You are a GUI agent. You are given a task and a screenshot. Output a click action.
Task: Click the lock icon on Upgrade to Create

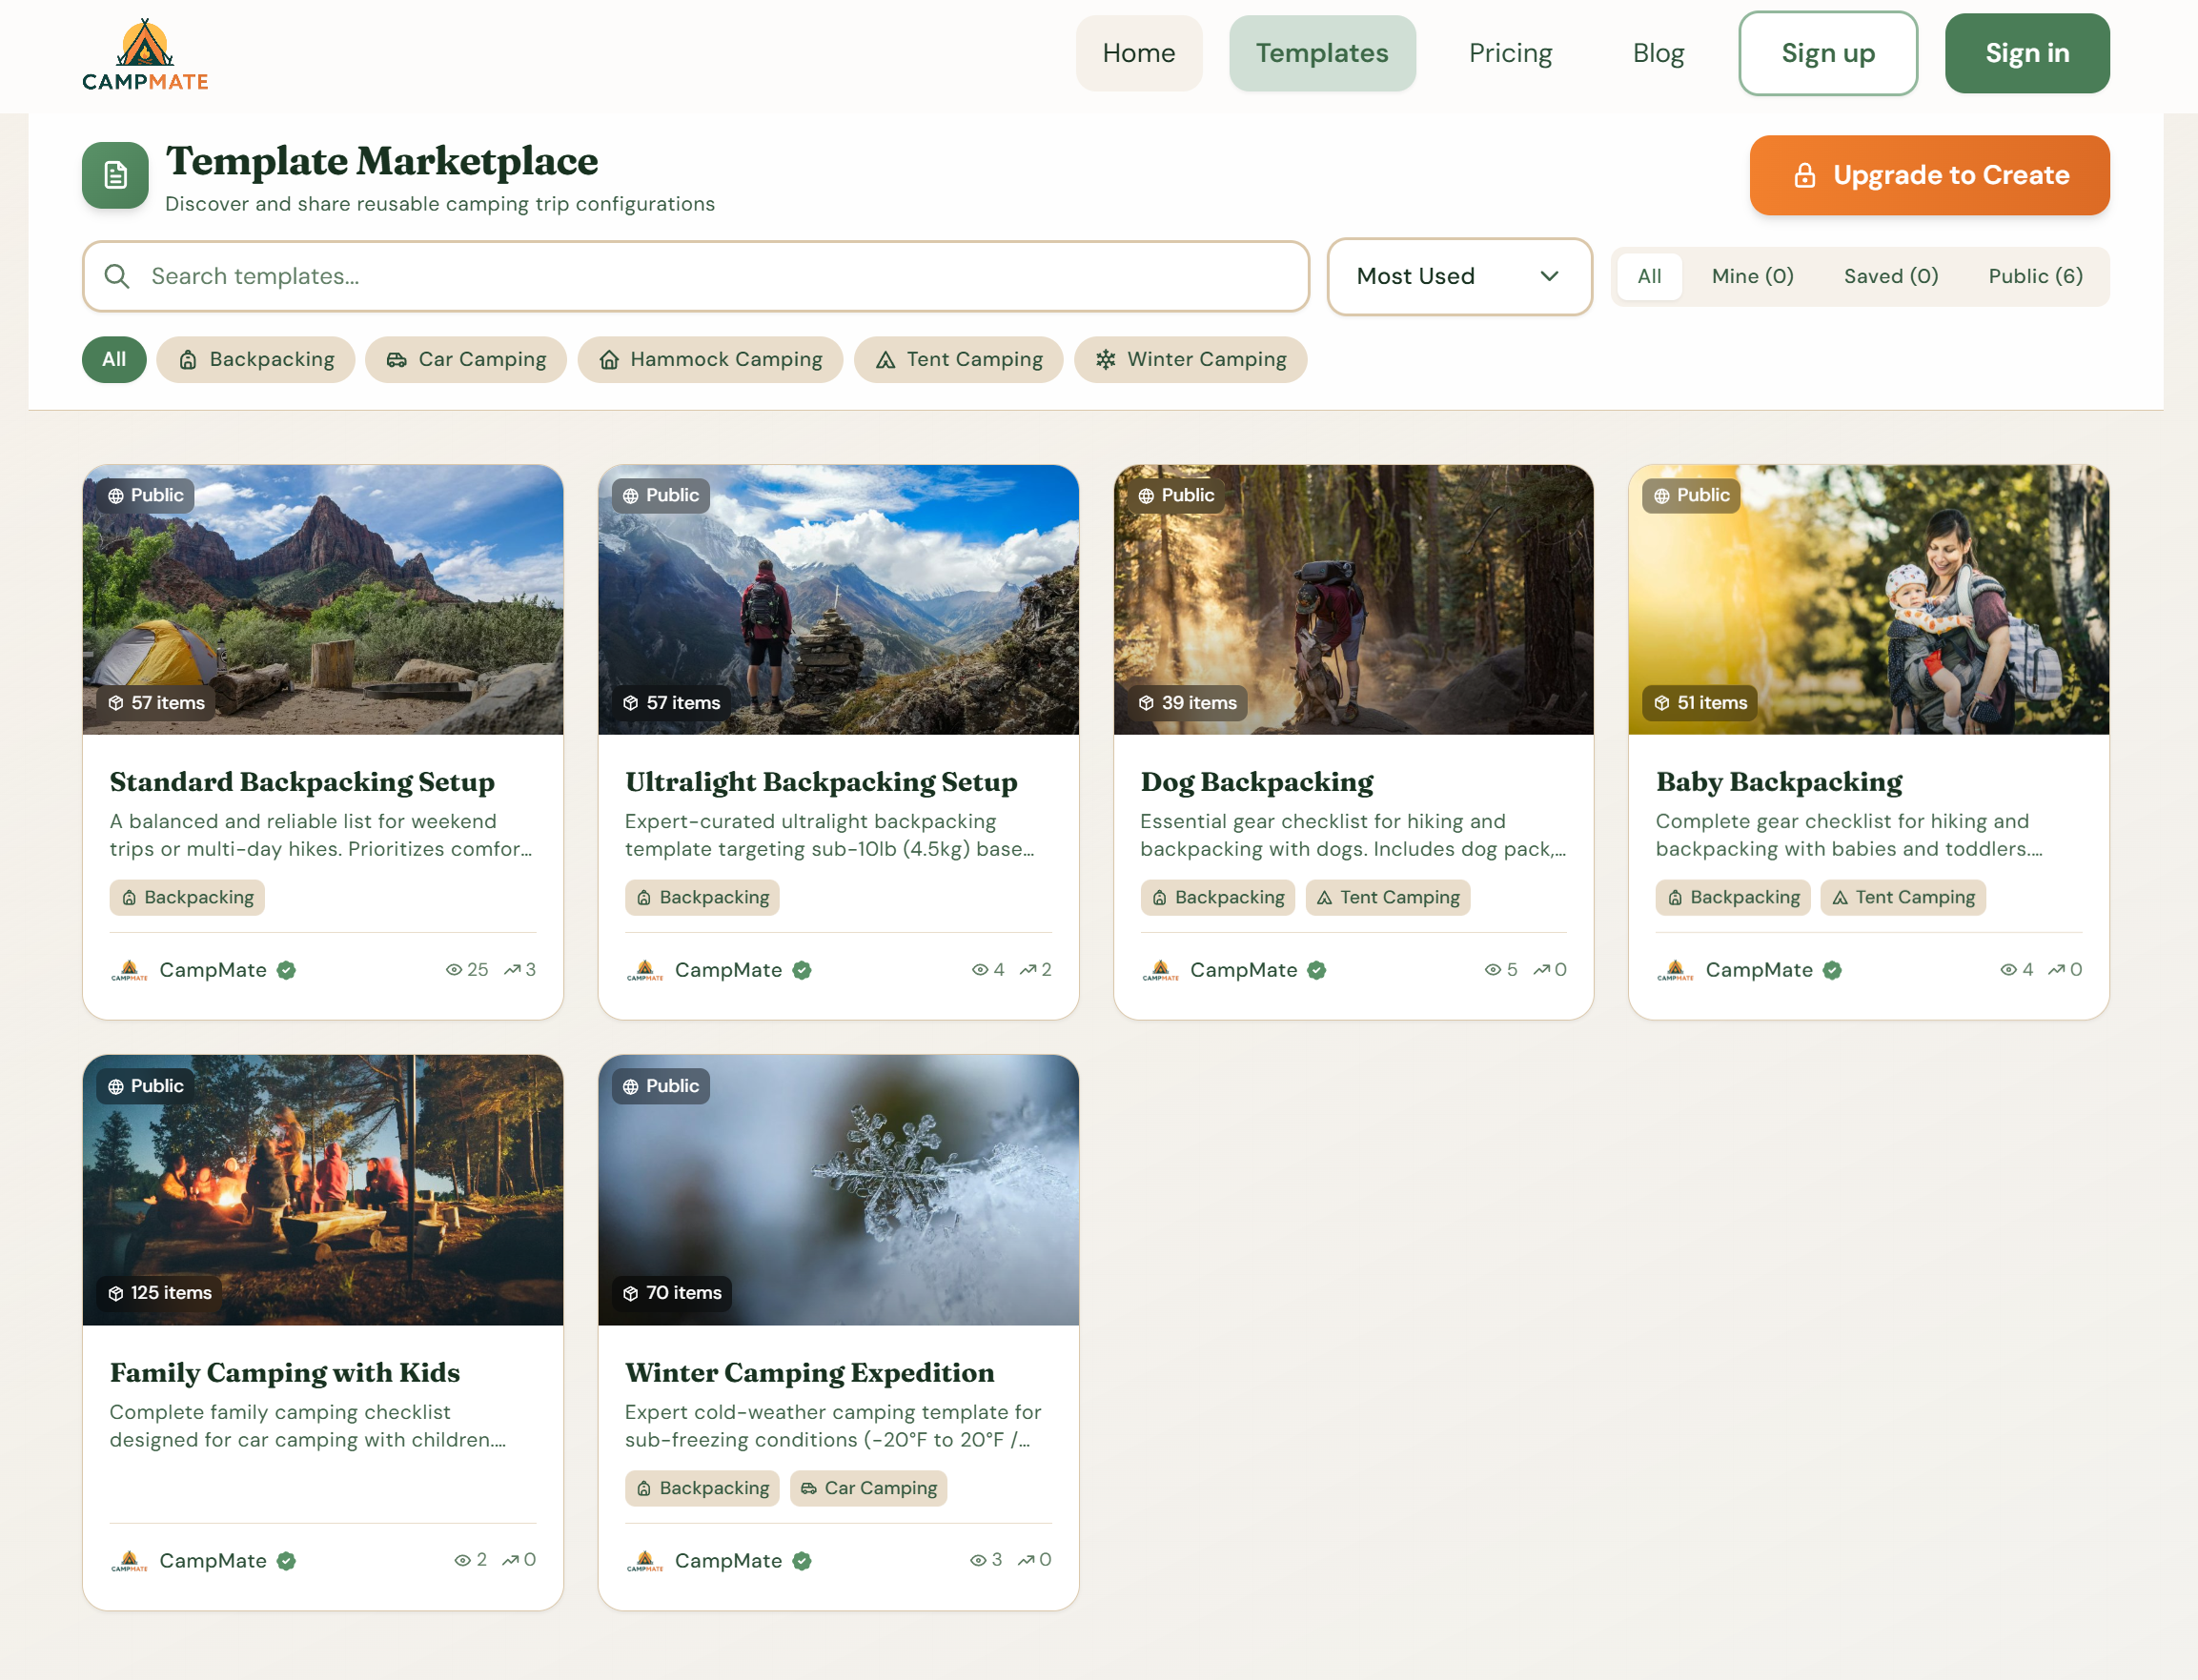(1805, 176)
